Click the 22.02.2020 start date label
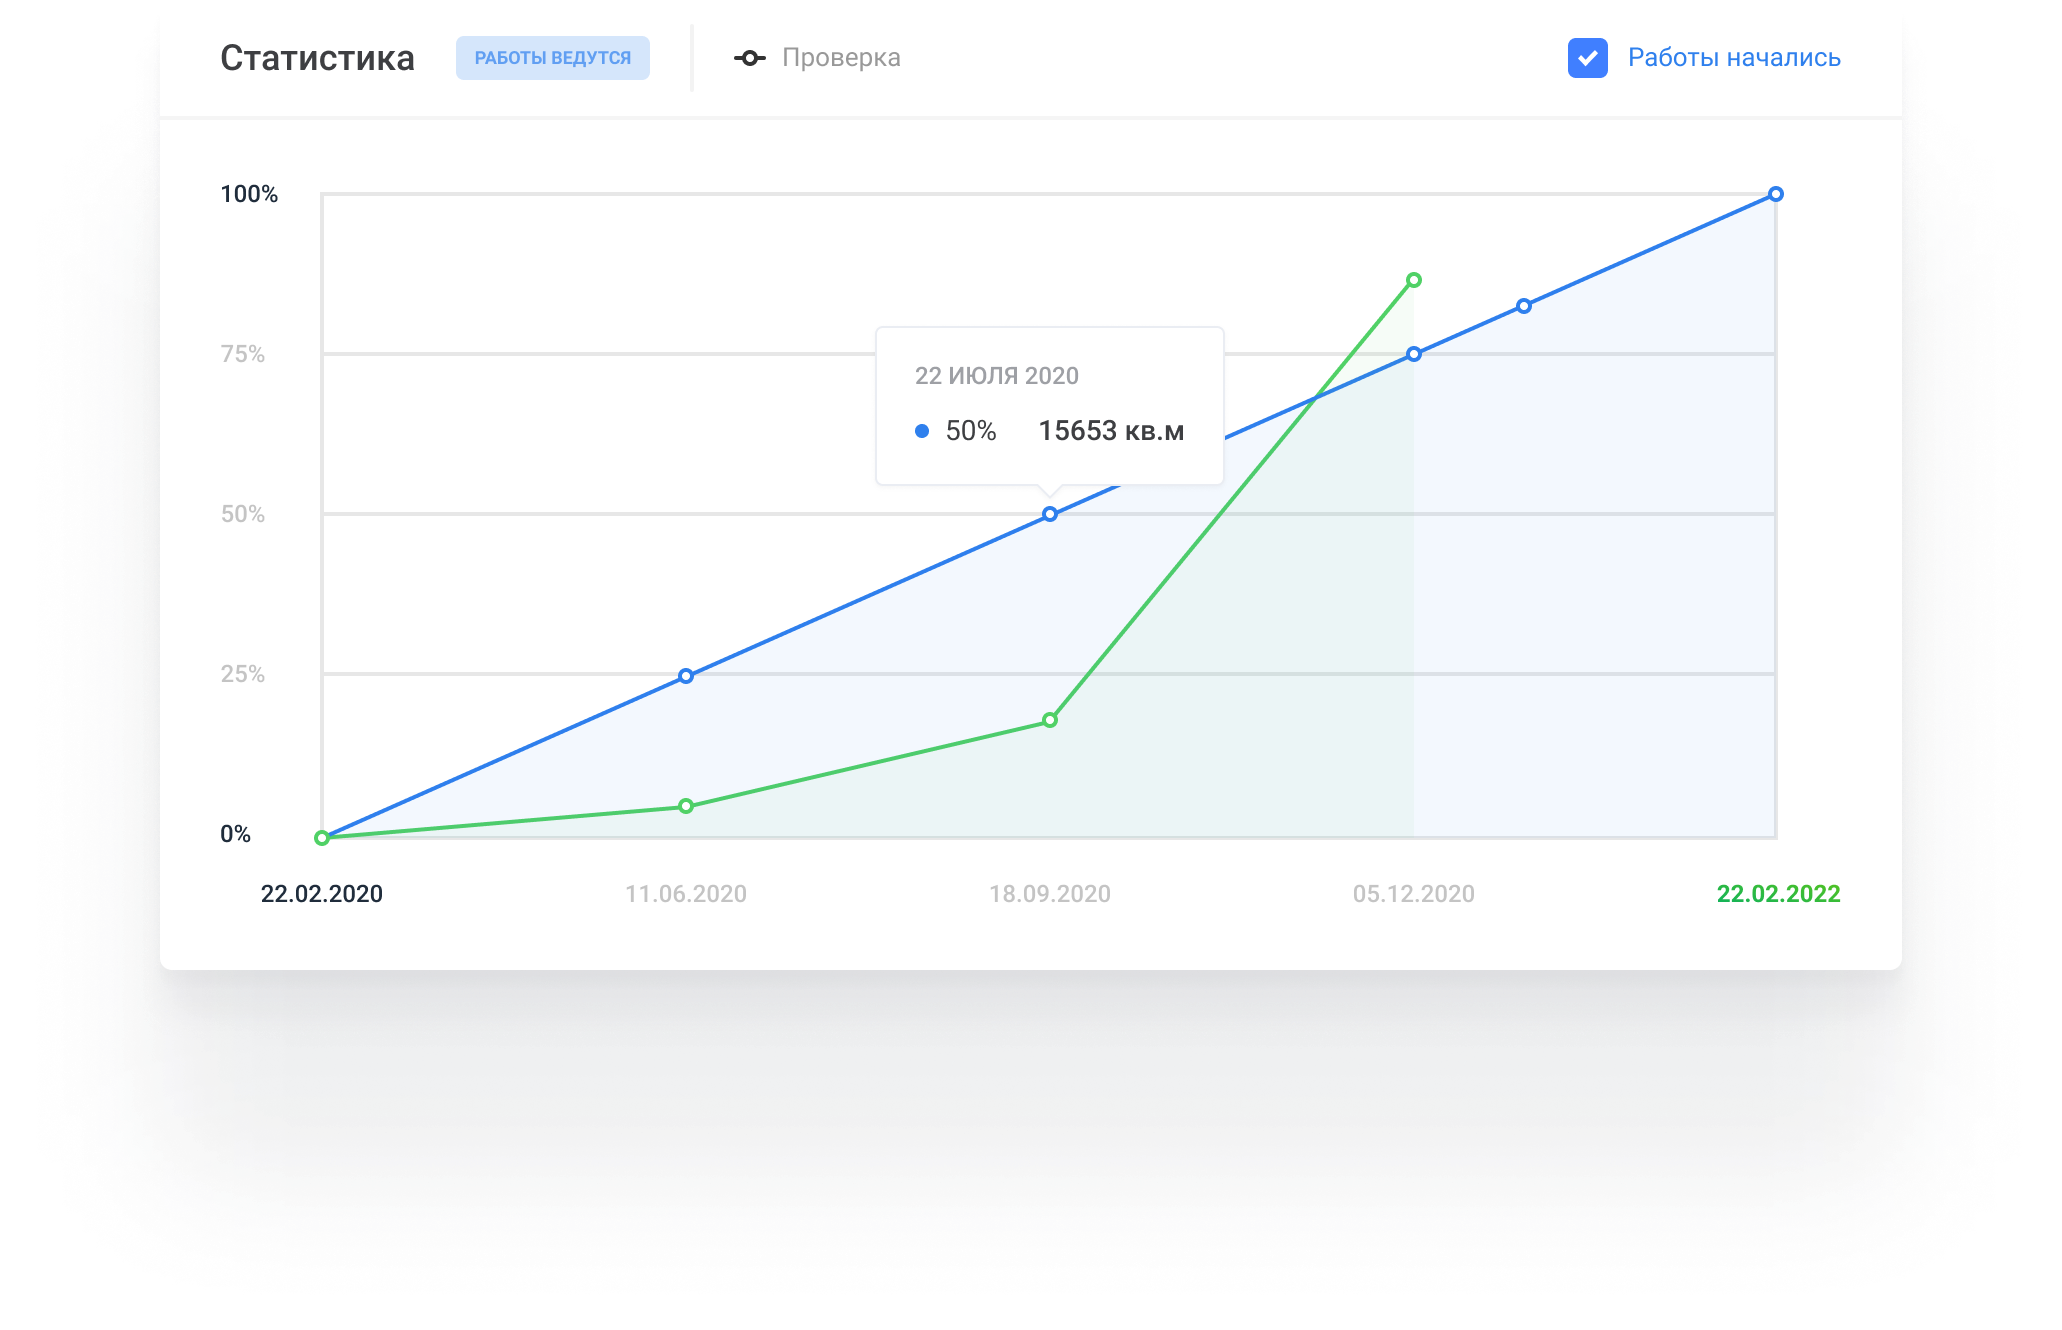 click(x=321, y=894)
